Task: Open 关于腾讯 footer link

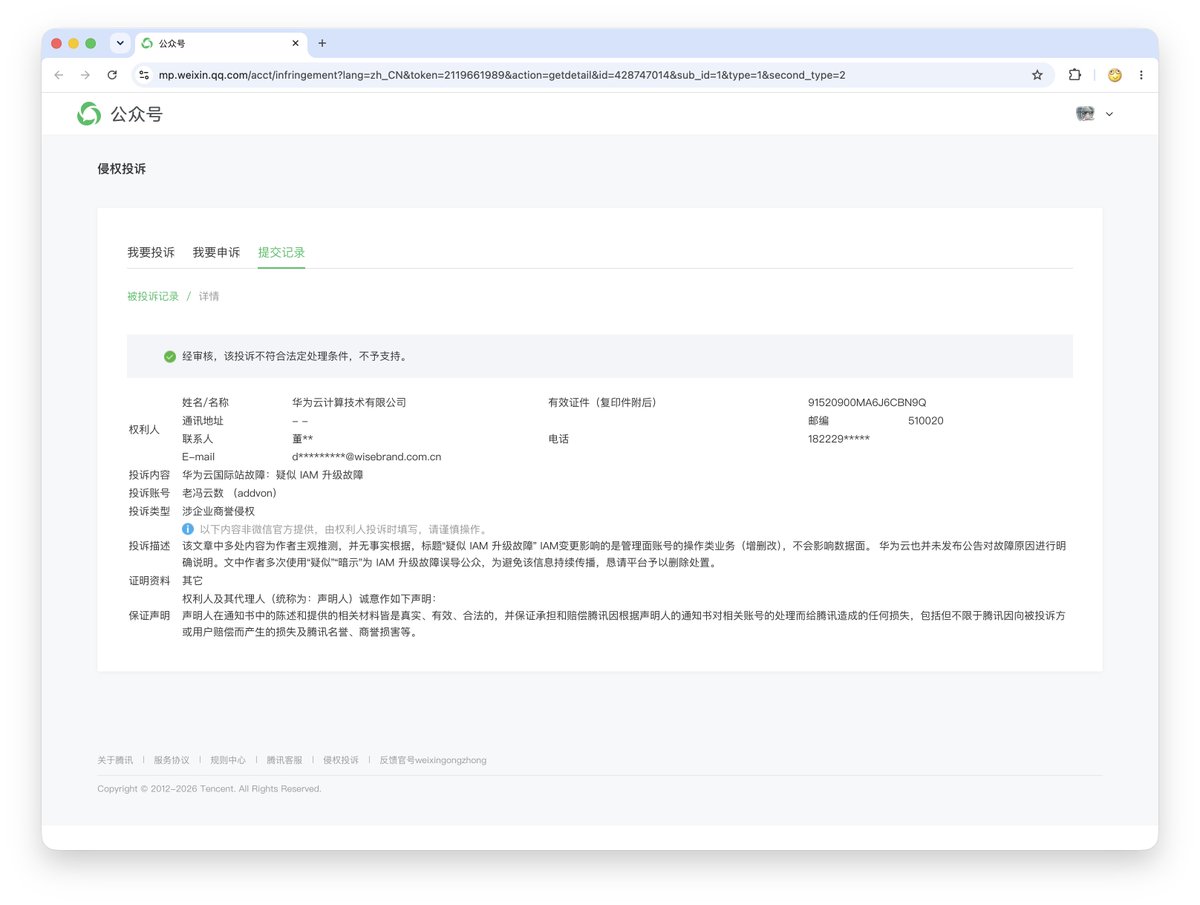Action: [x=115, y=760]
